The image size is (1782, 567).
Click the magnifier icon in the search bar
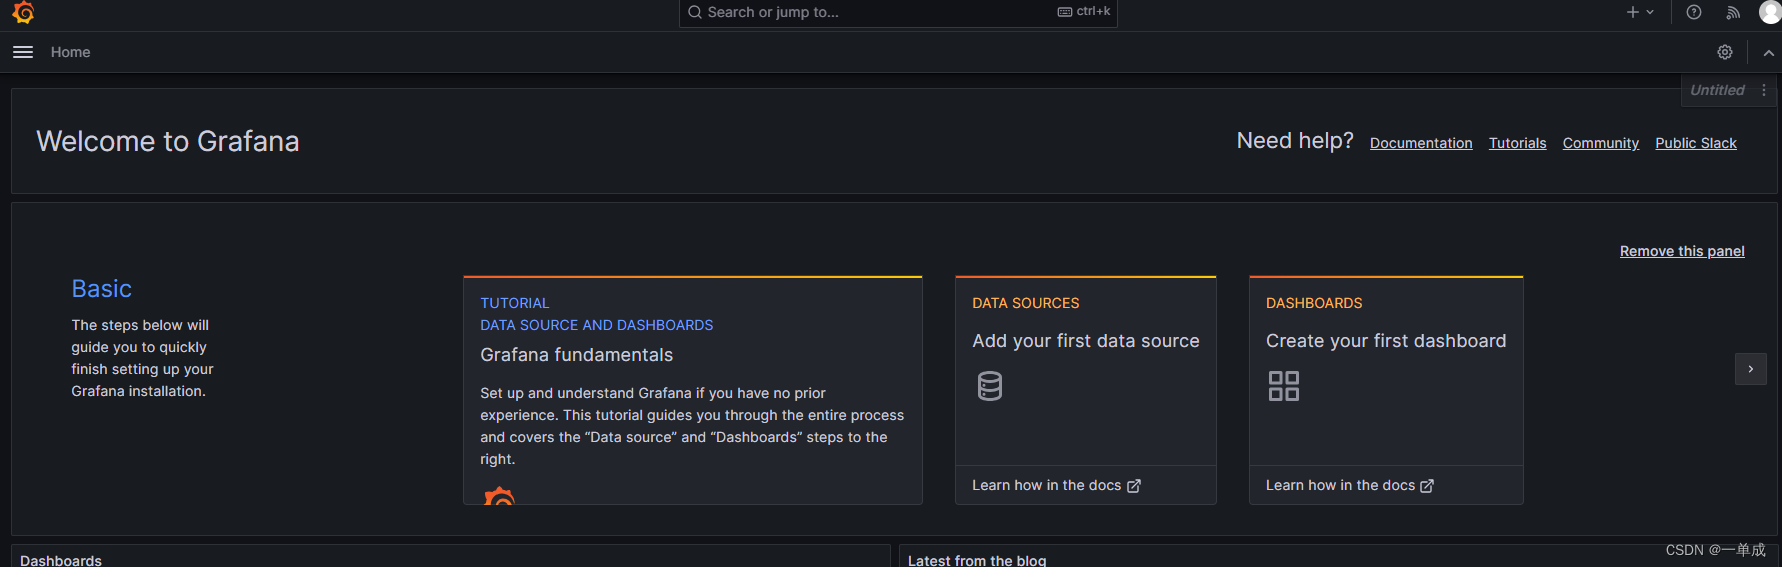click(x=695, y=12)
